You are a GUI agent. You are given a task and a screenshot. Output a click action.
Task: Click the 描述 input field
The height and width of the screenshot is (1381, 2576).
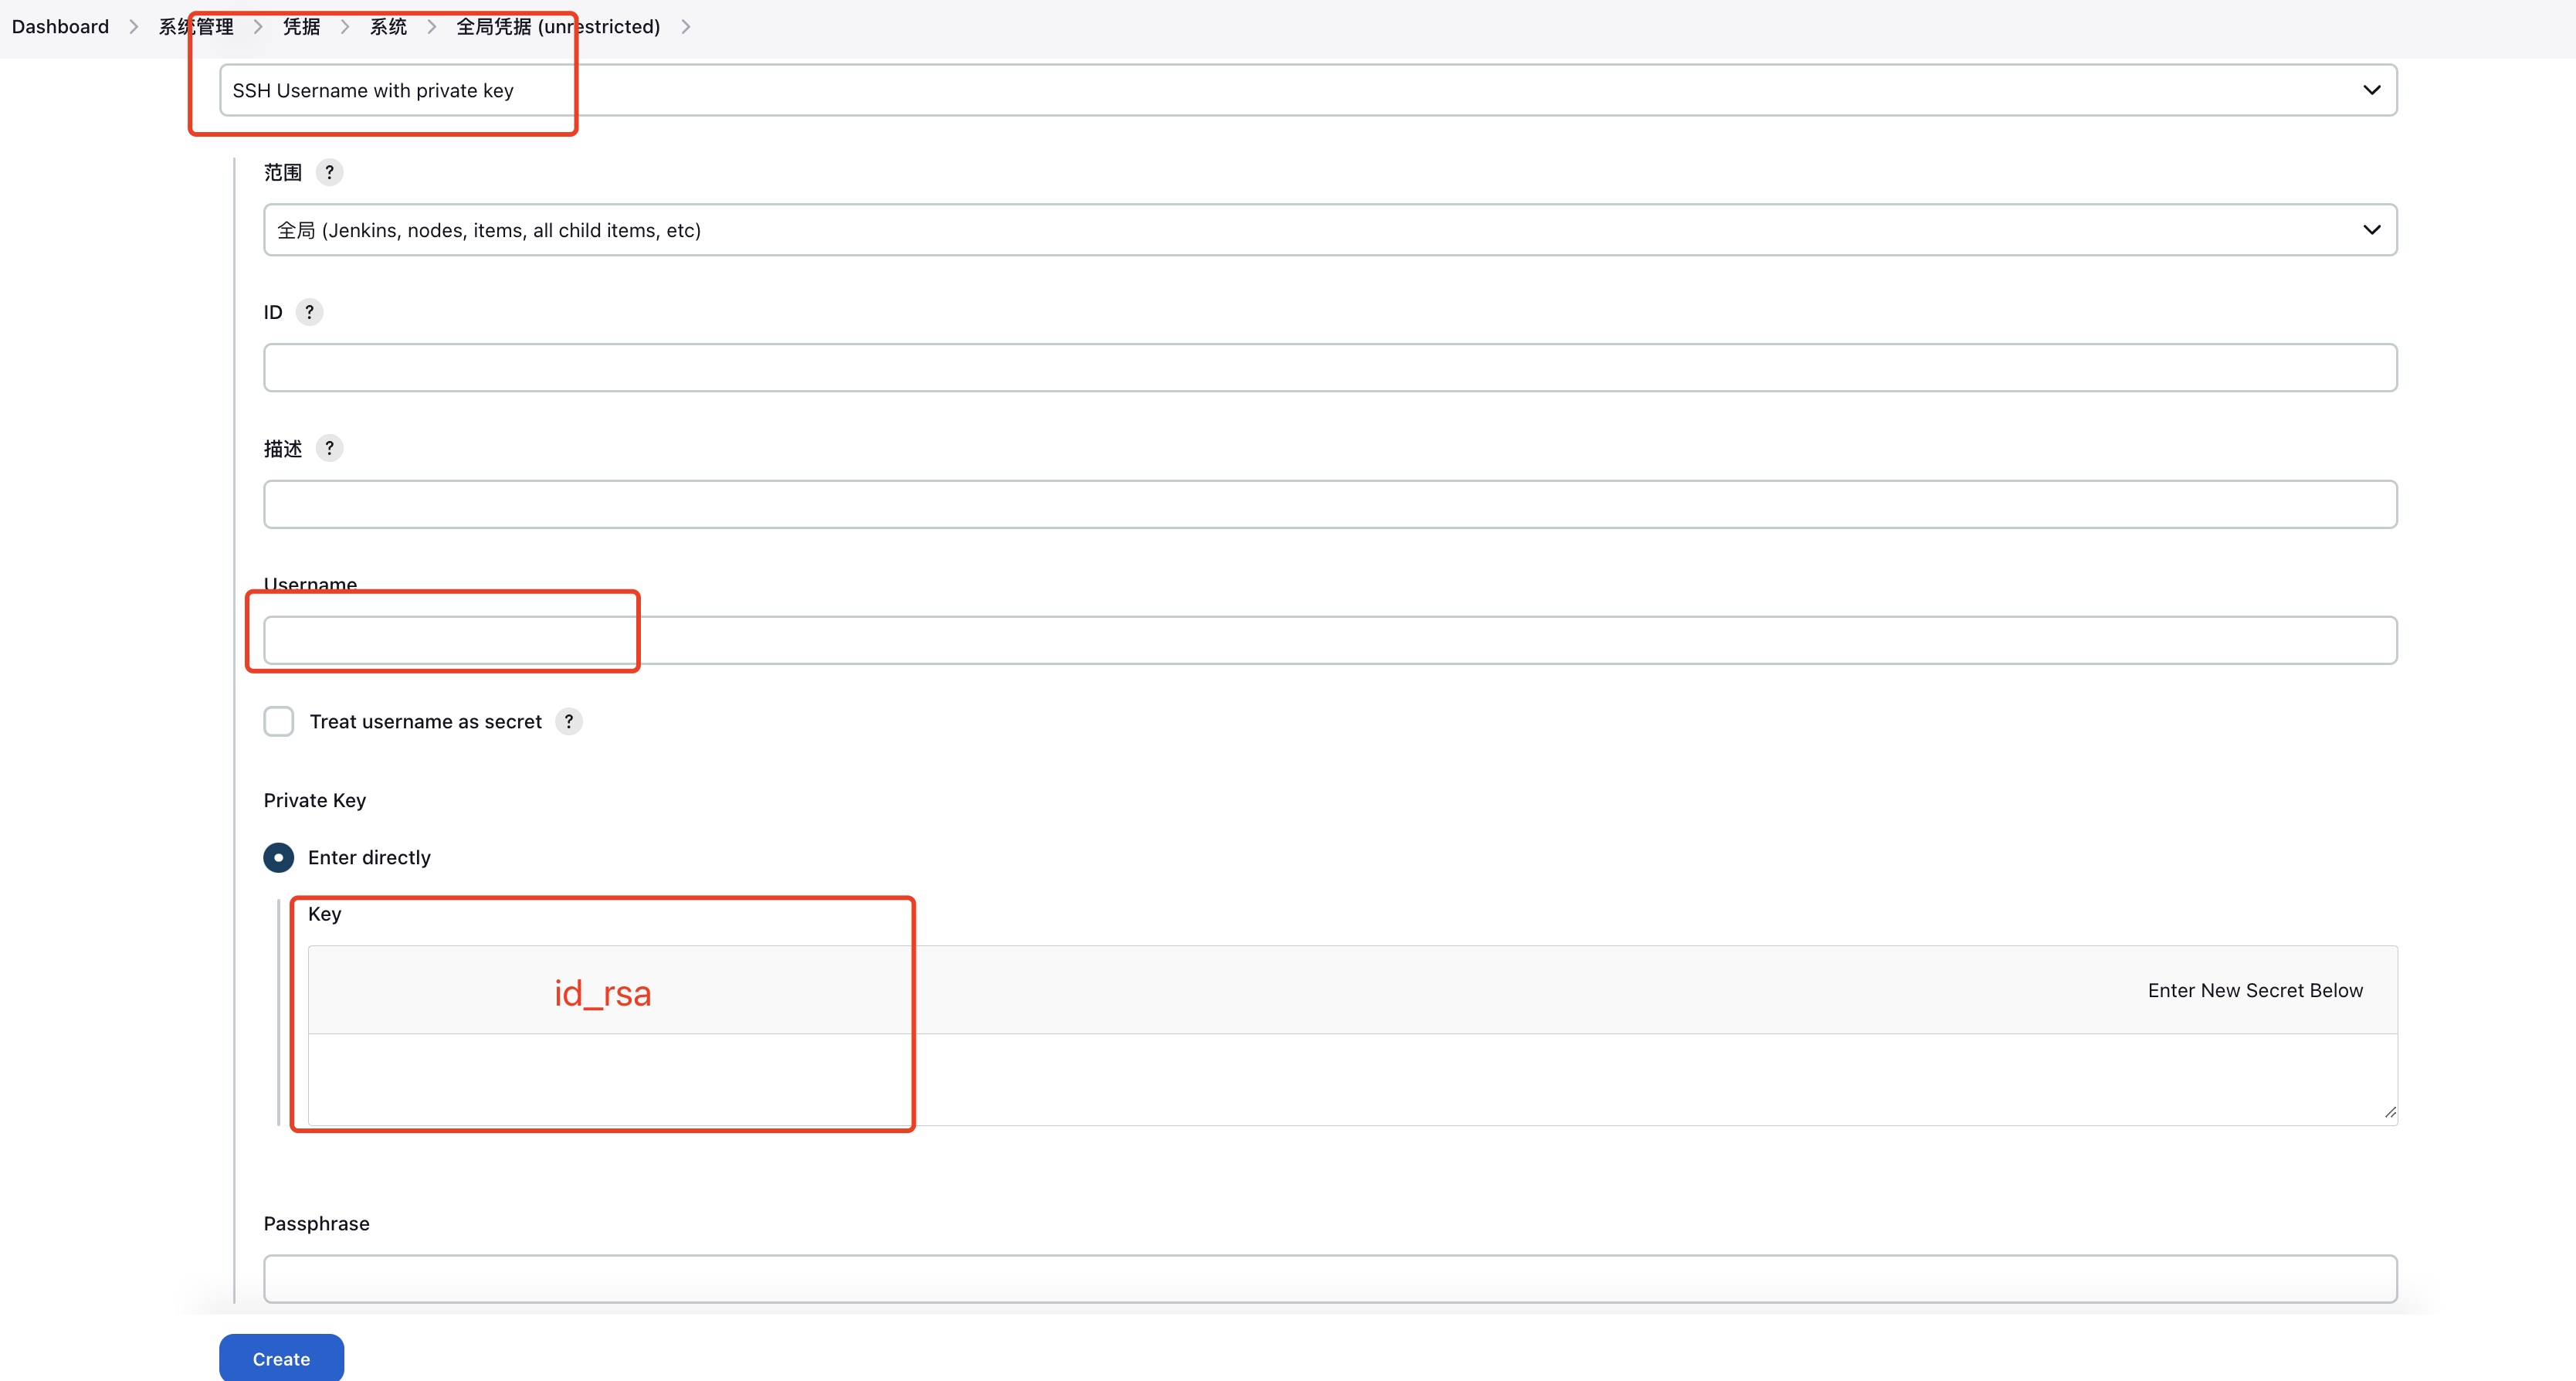(x=1329, y=504)
